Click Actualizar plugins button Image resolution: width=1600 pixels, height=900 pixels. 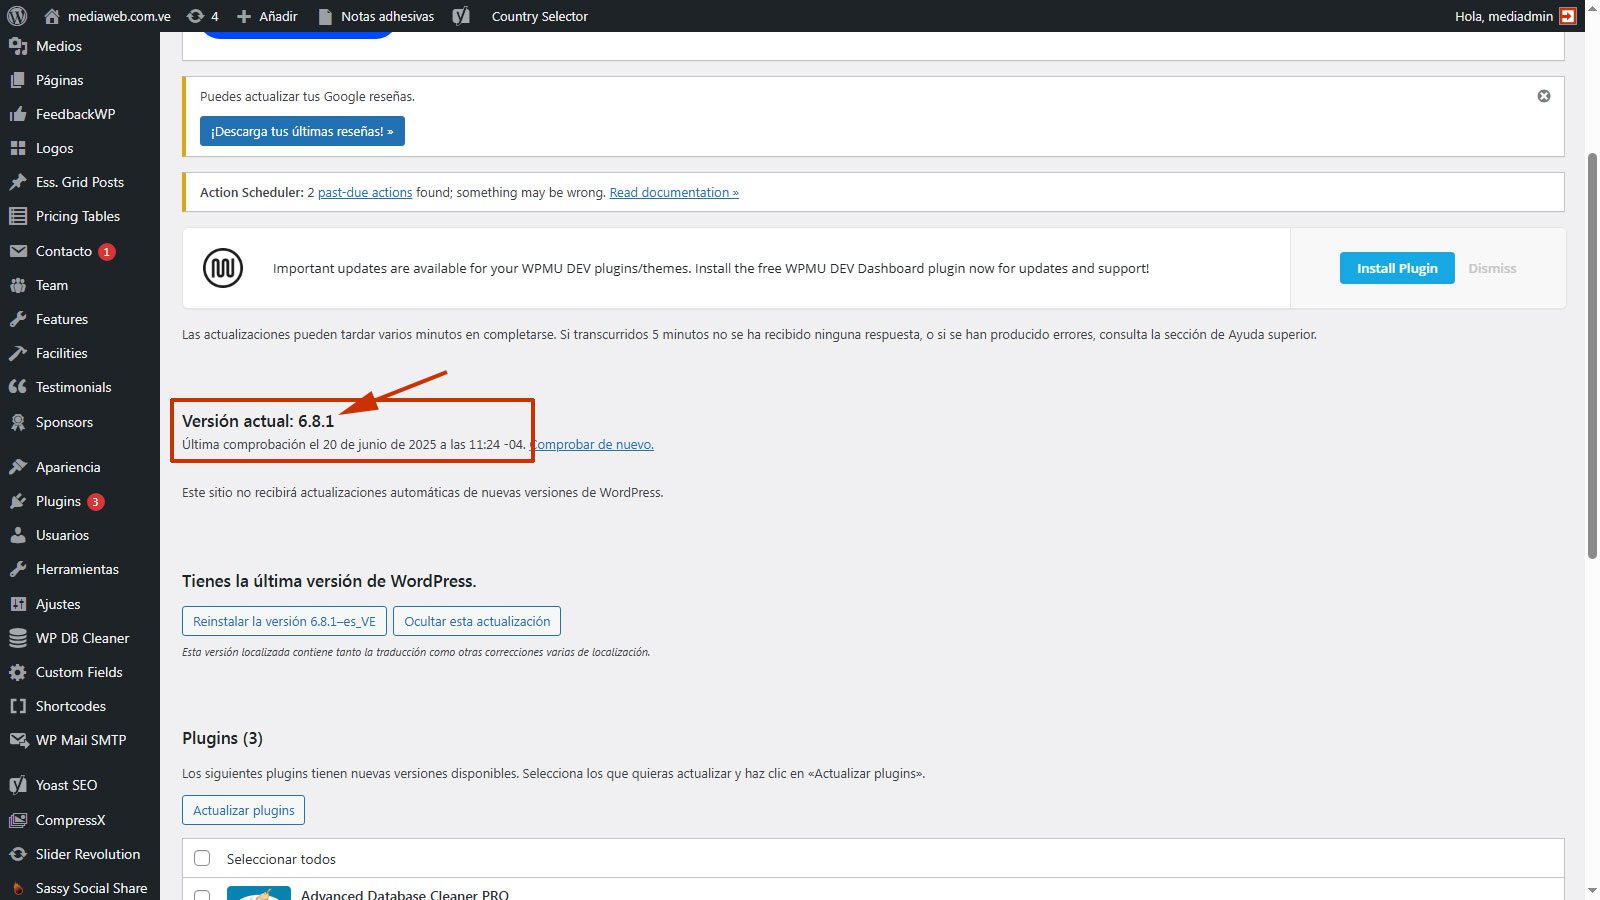pos(244,810)
